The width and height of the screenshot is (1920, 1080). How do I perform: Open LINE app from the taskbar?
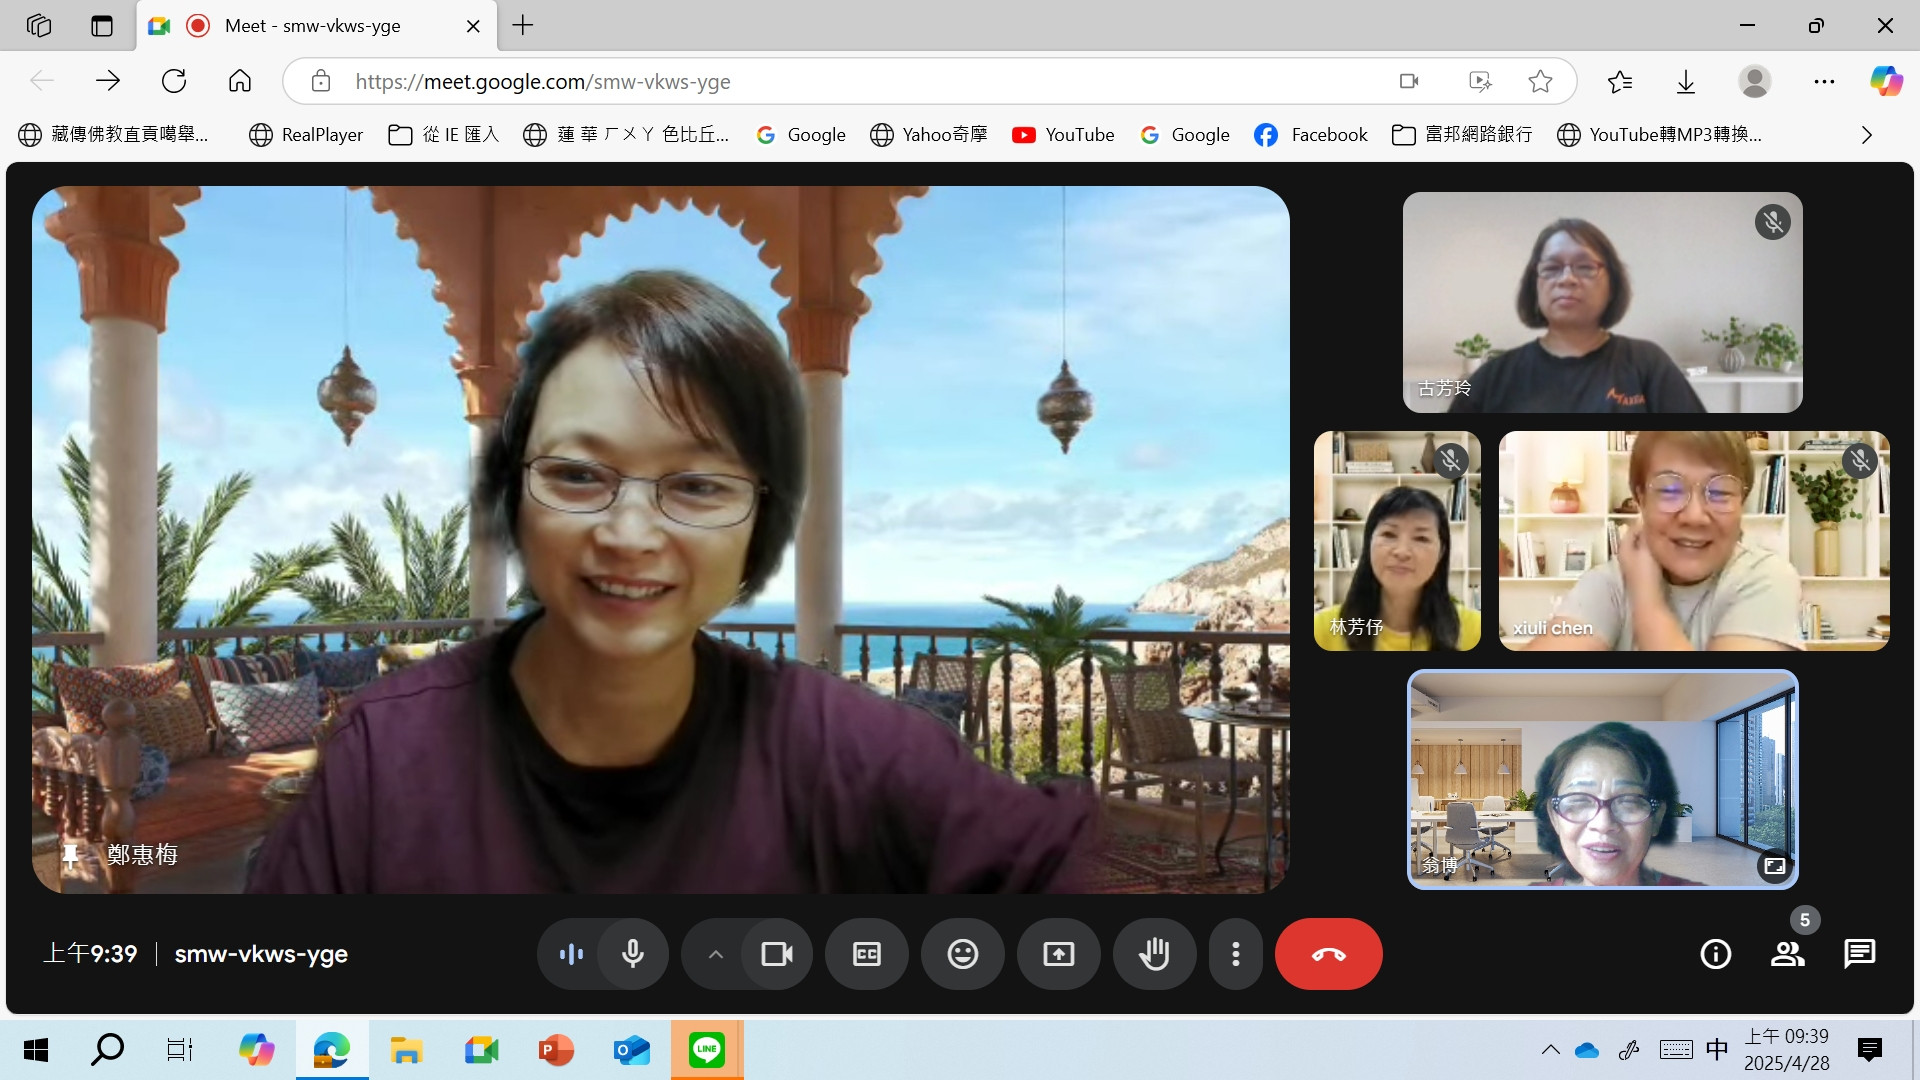(706, 1049)
